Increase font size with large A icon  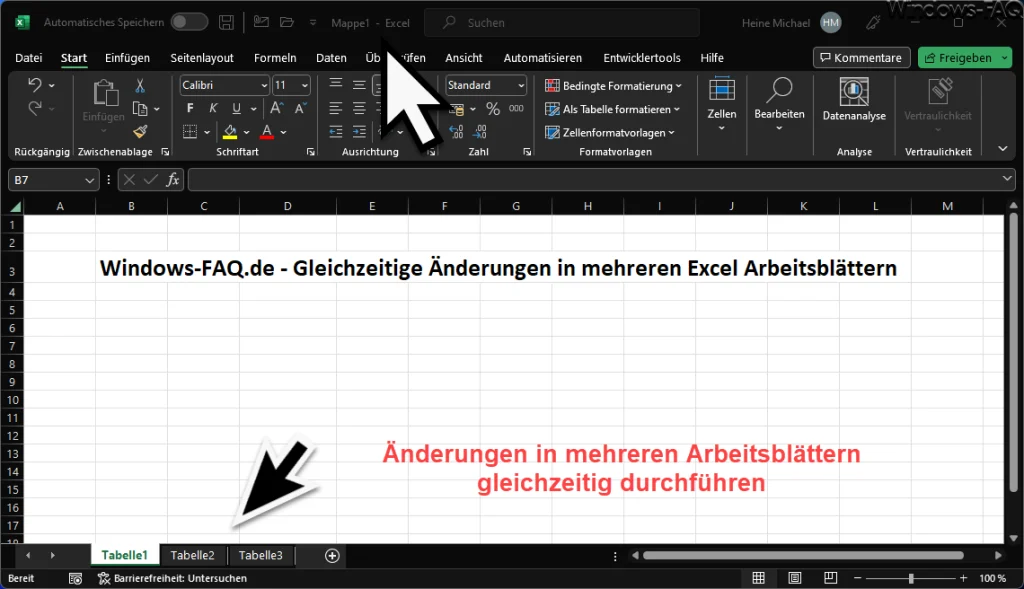276,108
